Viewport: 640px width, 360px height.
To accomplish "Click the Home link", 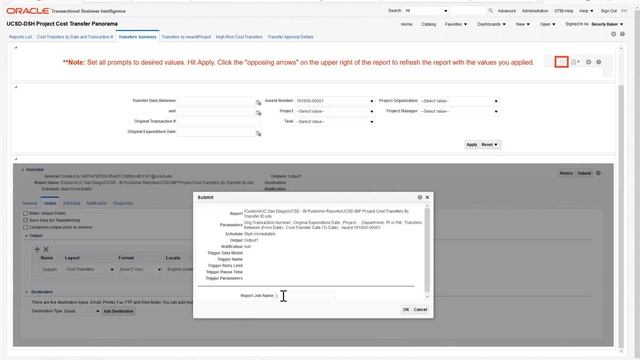I will [x=406, y=24].
